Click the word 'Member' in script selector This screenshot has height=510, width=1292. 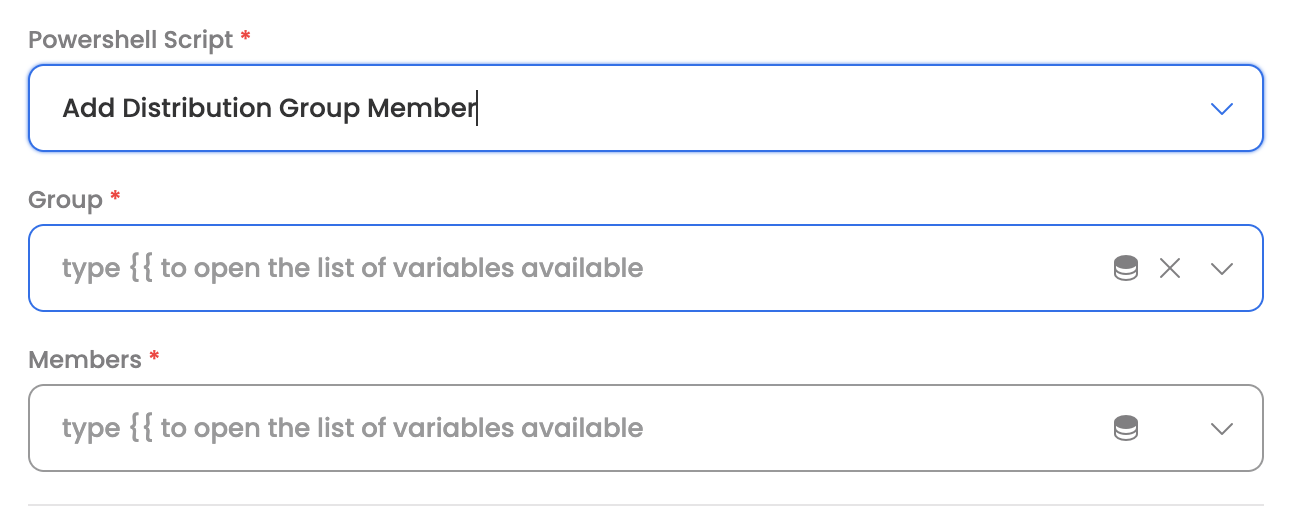point(421,108)
